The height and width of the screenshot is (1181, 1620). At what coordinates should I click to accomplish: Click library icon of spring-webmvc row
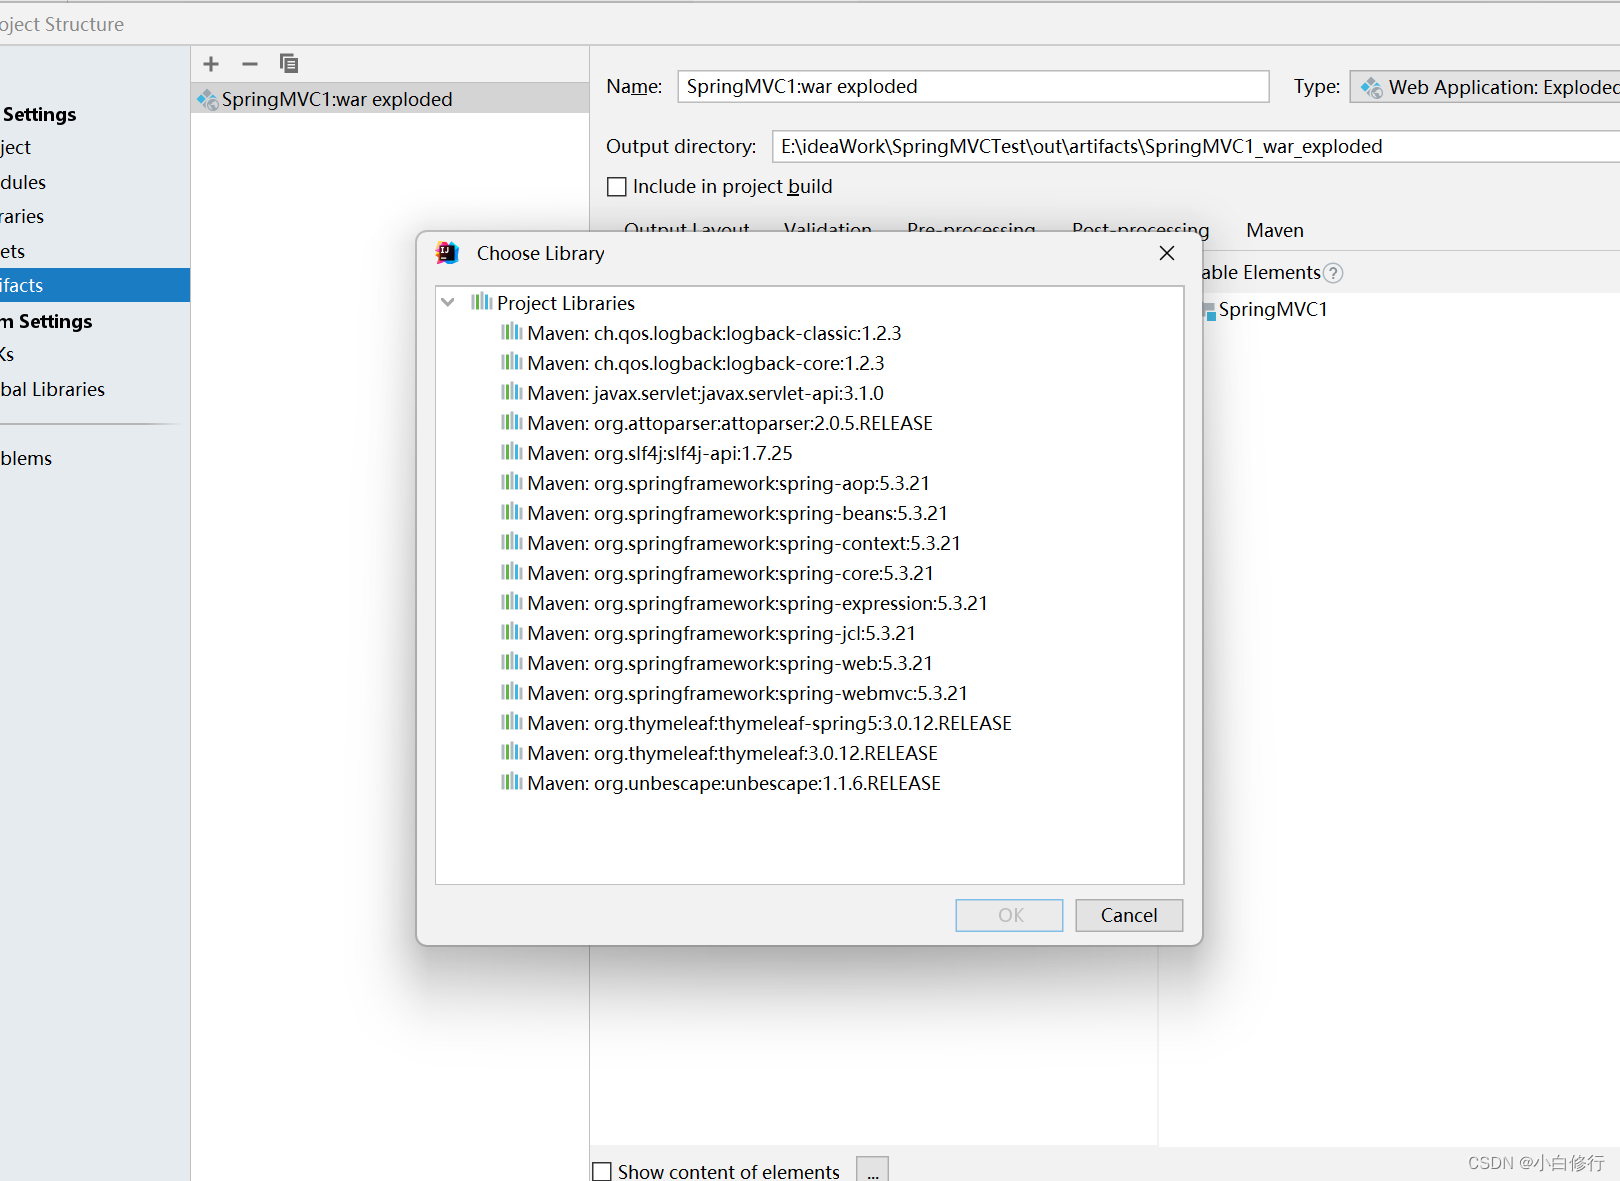click(512, 692)
